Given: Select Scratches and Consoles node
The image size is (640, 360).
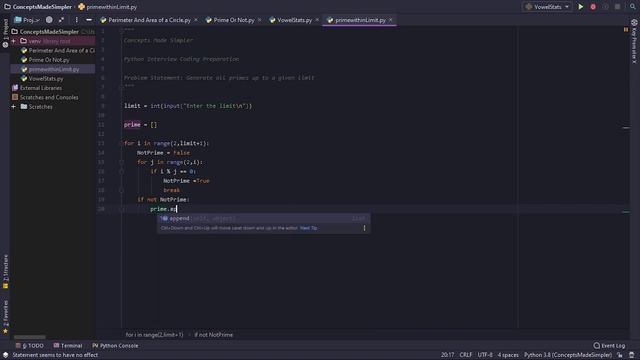Looking at the screenshot, I should coord(53,97).
